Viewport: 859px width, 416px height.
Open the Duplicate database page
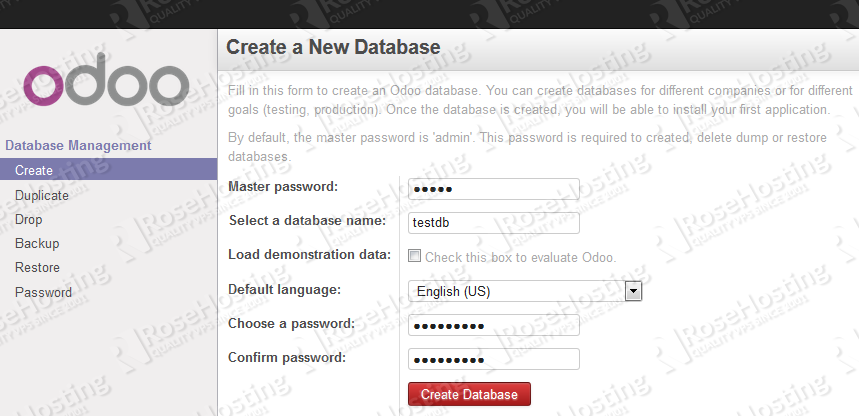pyautogui.click(x=42, y=196)
